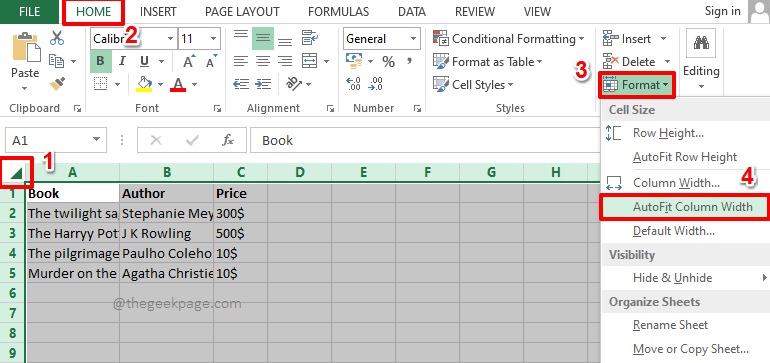This screenshot has width=770, height=363.
Task: Click Merge & Center icon
Action: pos(309,61)
